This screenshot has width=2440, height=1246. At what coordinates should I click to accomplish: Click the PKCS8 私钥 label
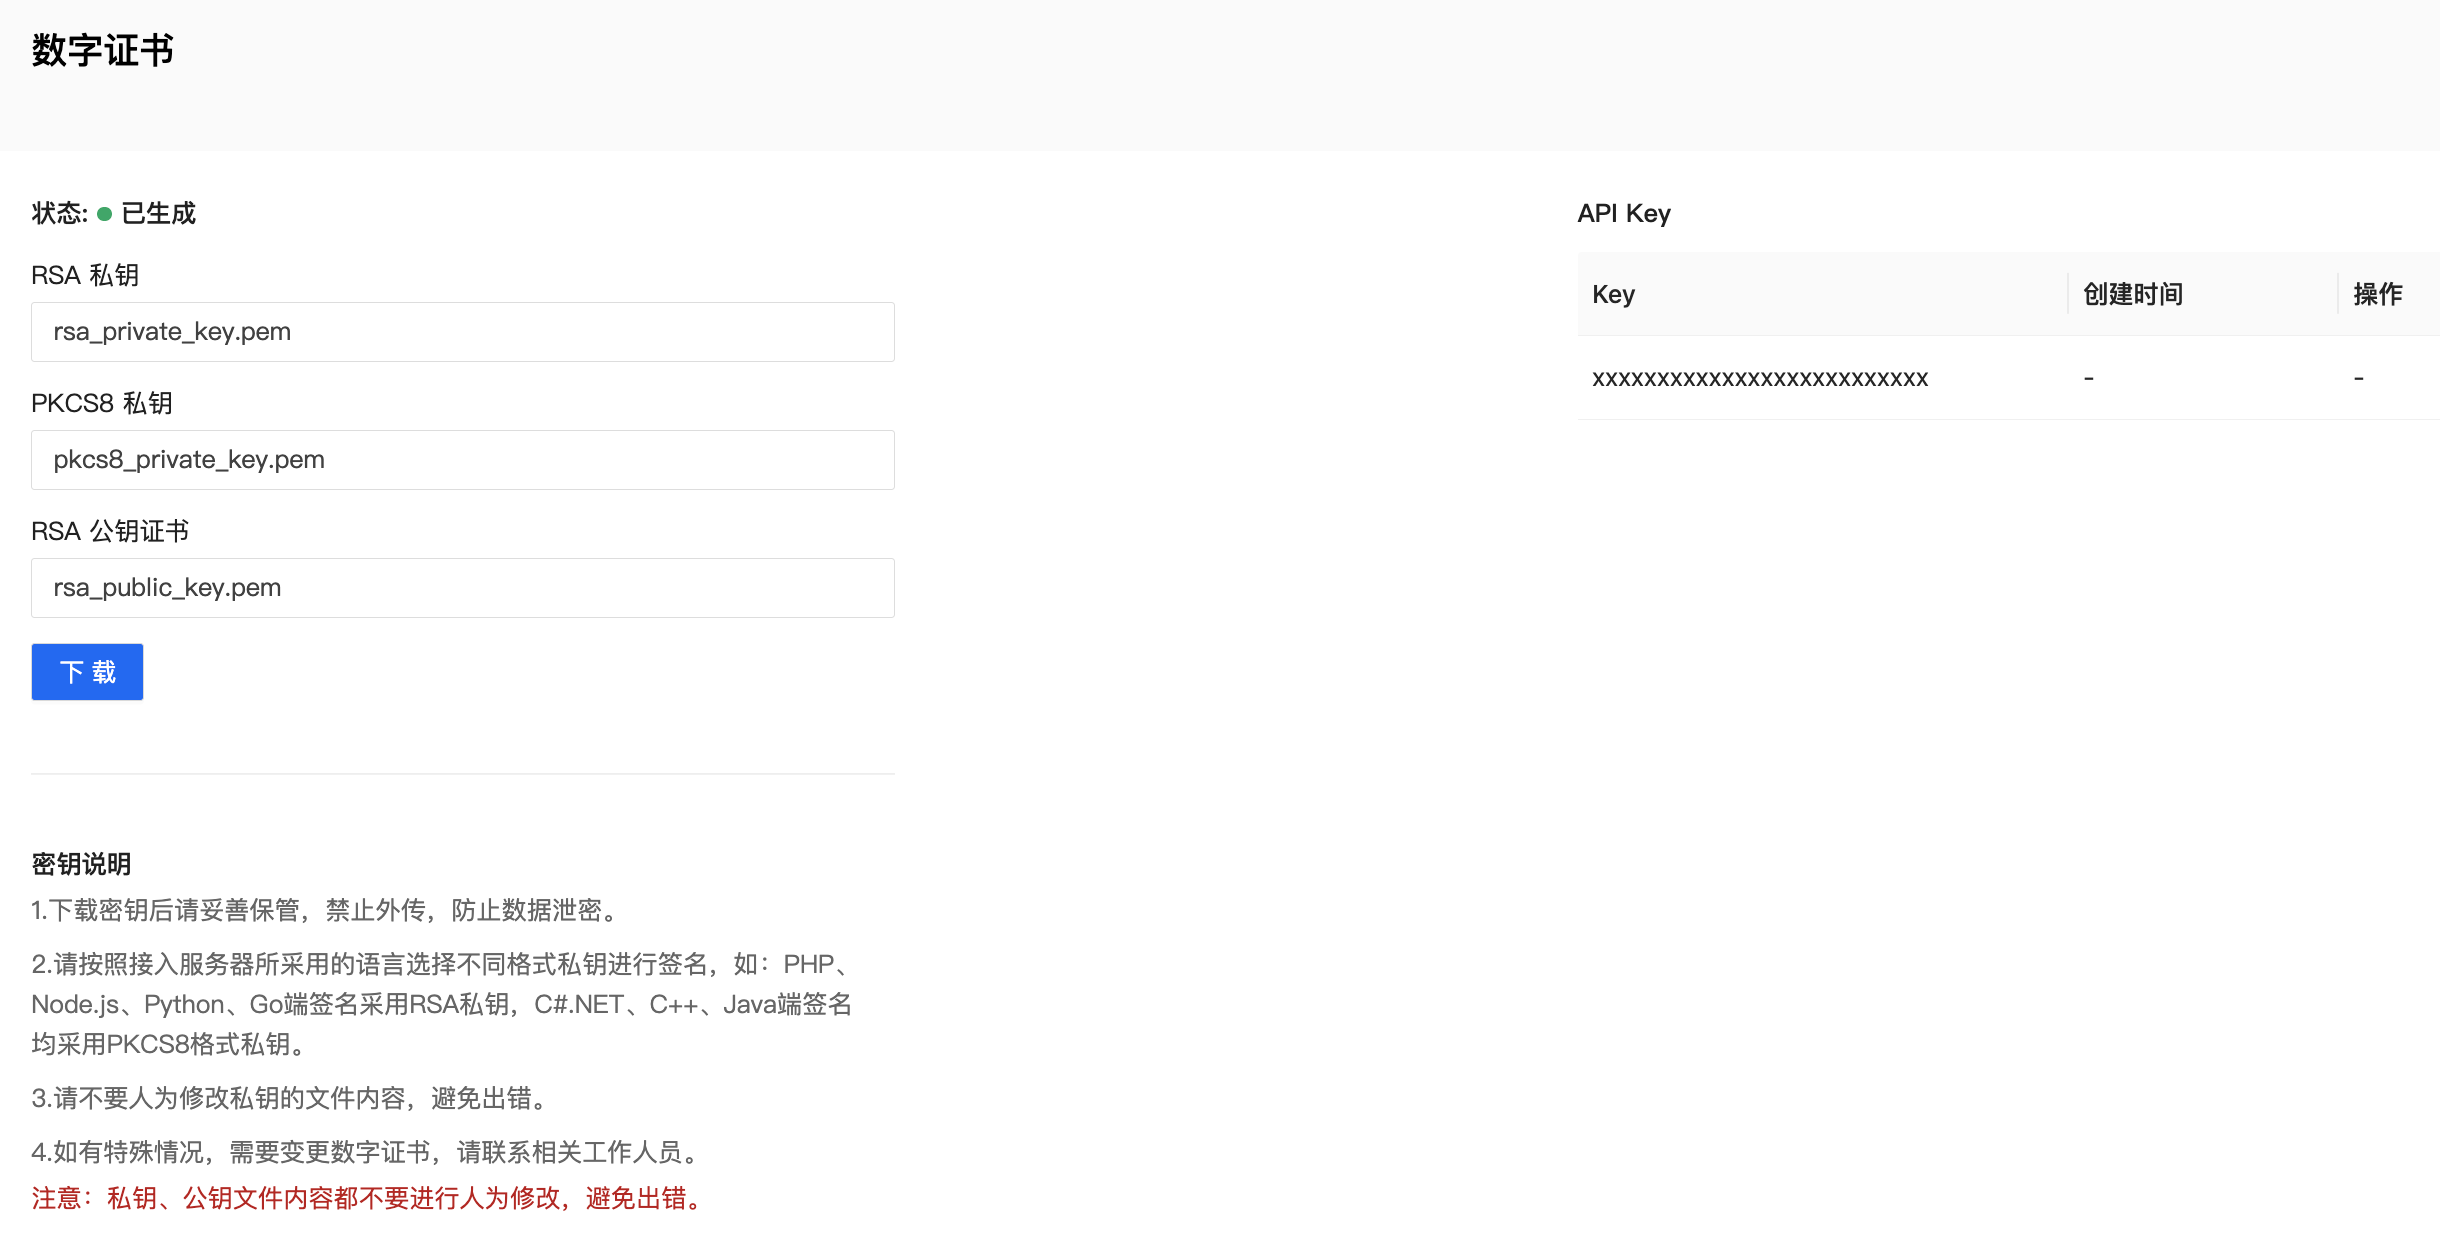coord(102,403)
